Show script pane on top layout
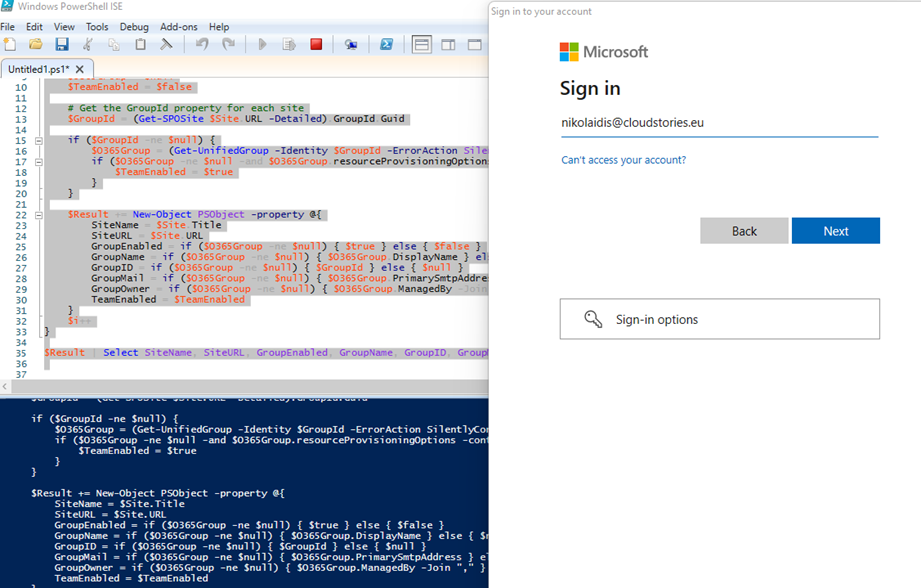Screen dimensions: 921x588 [x=422, y=45]
